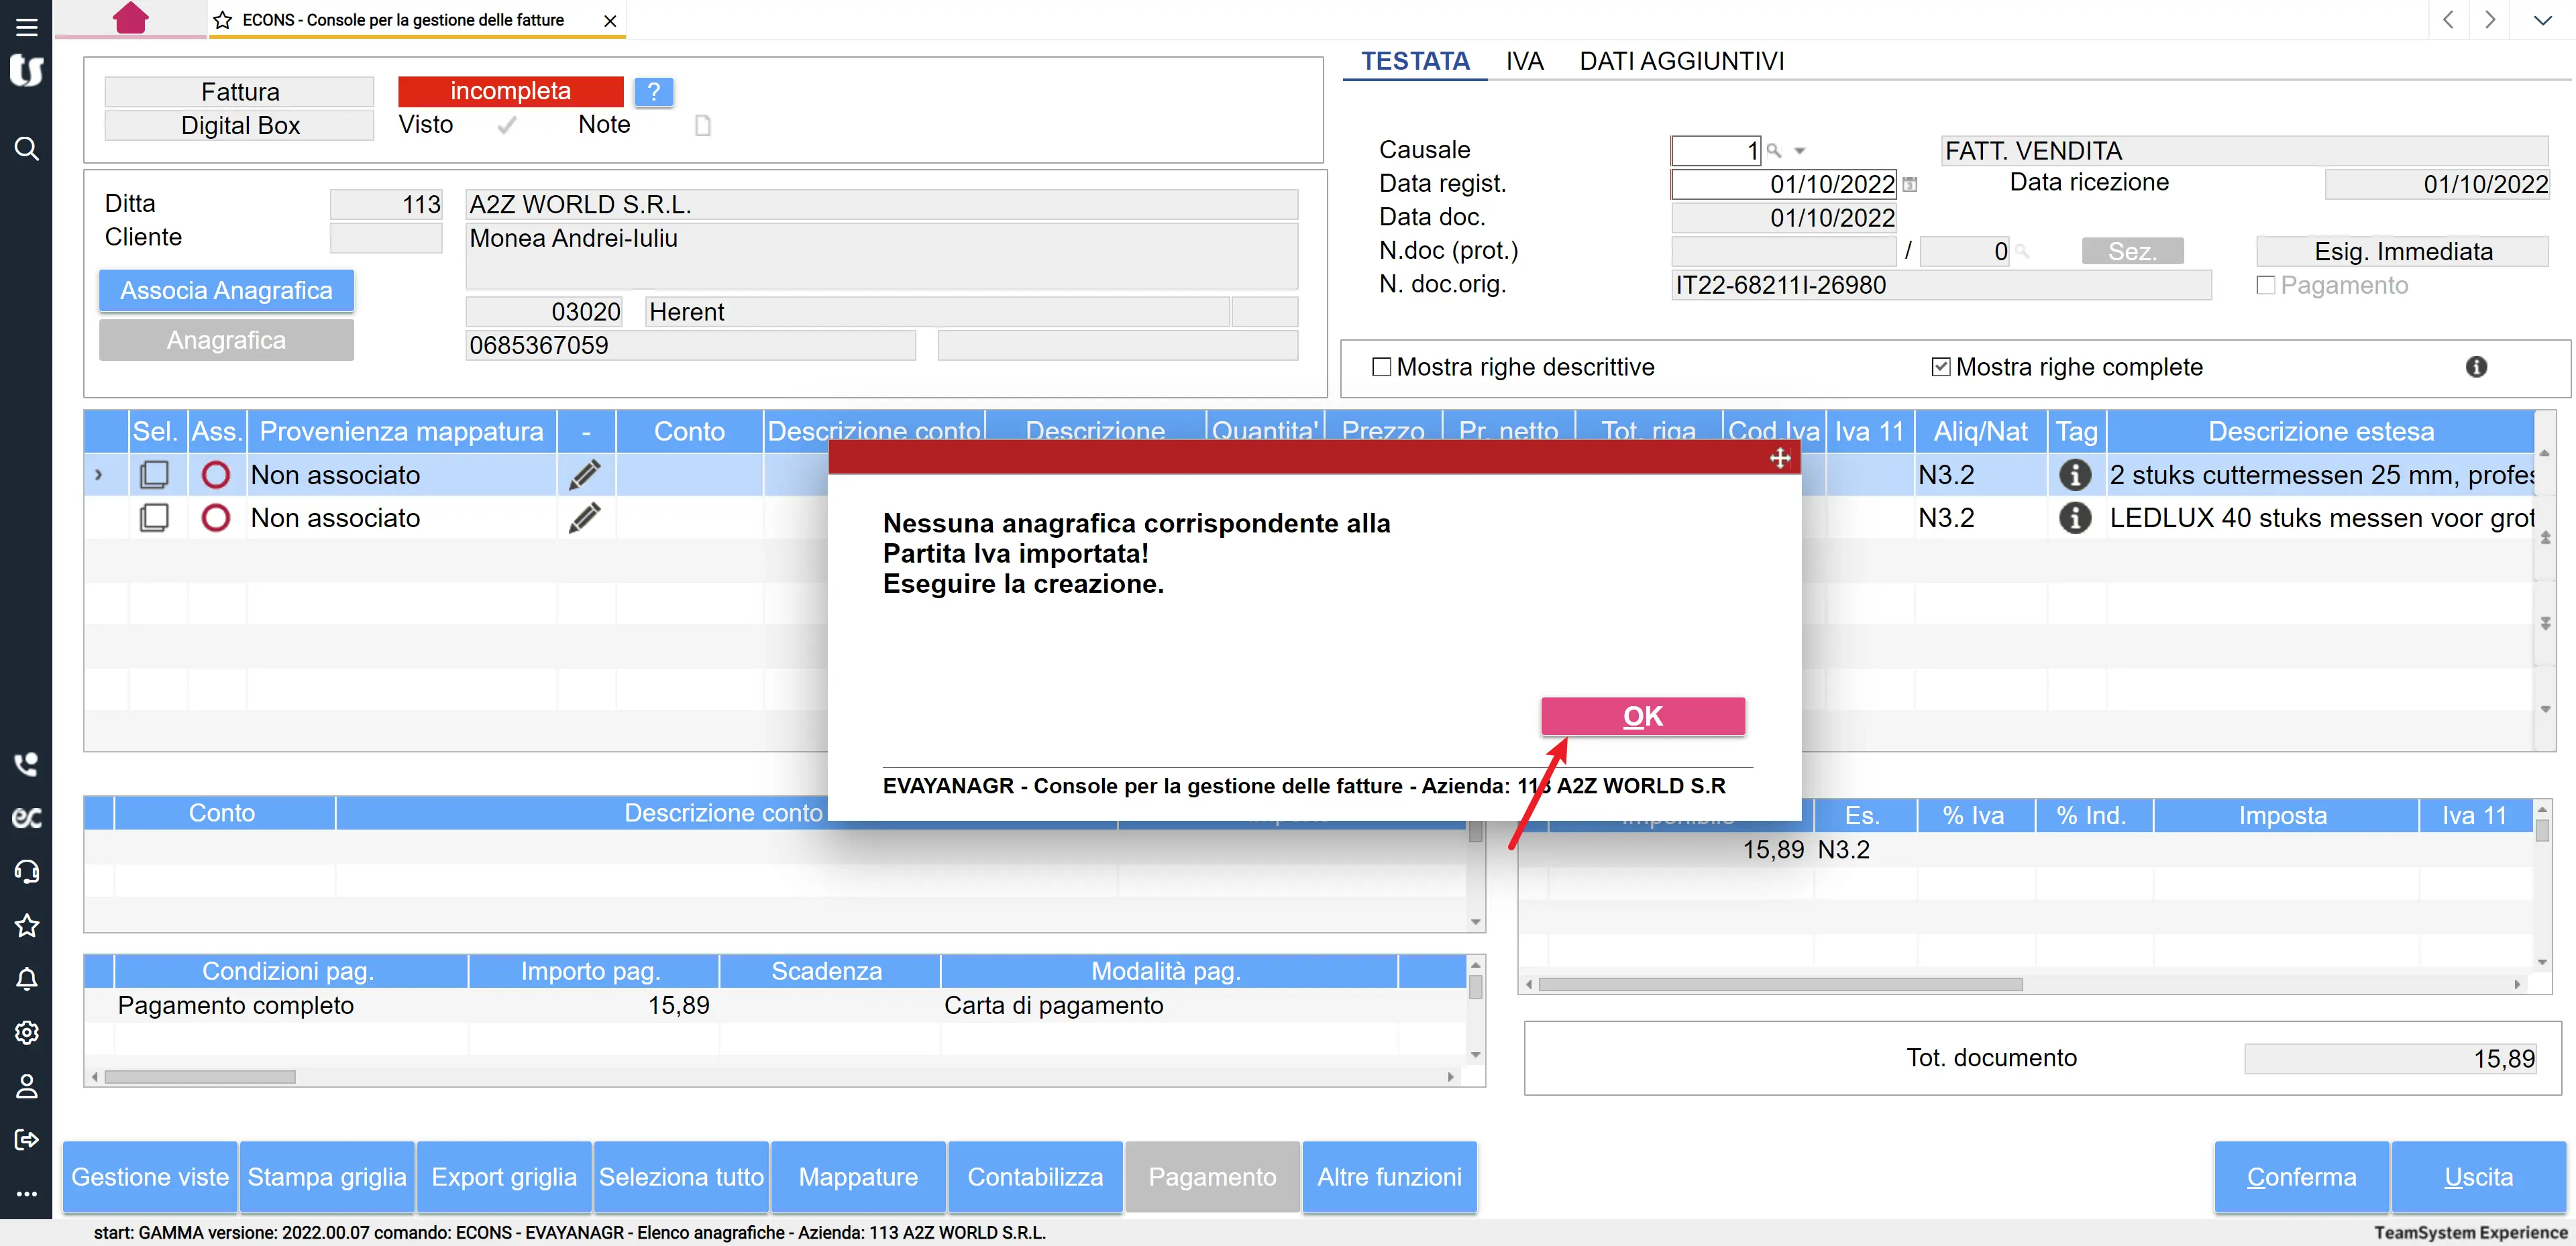Click the pencil edit icon in first row
2576x1246 pixels.
(585, 475)
